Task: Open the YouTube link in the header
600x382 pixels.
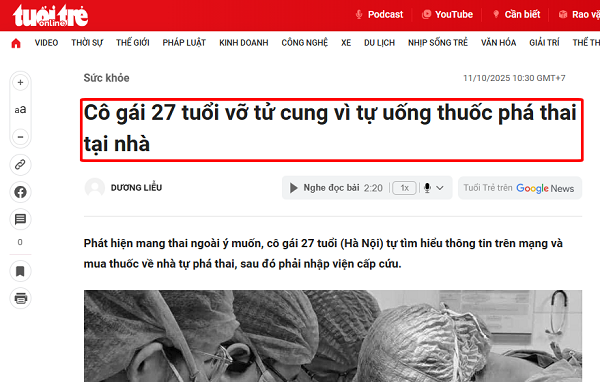Action: [x=447, y=15]
